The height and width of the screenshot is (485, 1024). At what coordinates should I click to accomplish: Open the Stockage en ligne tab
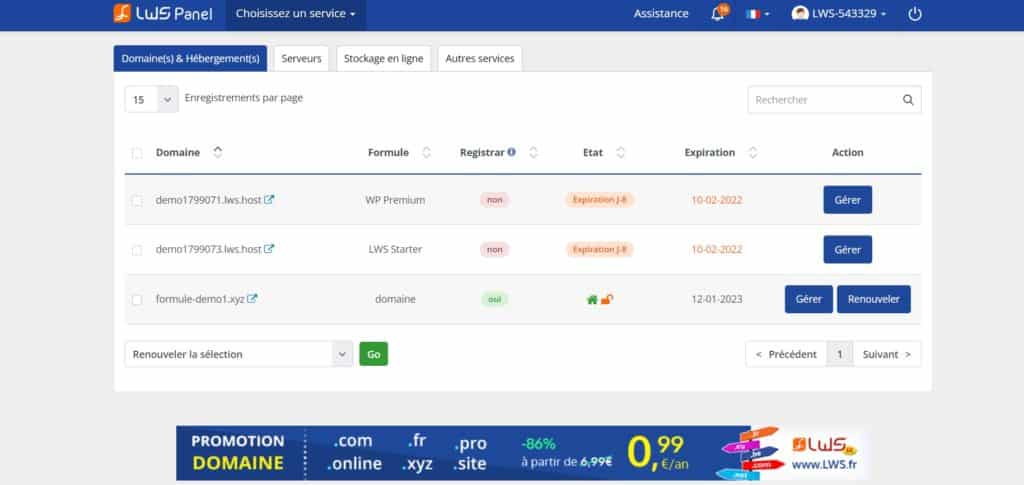383,59
